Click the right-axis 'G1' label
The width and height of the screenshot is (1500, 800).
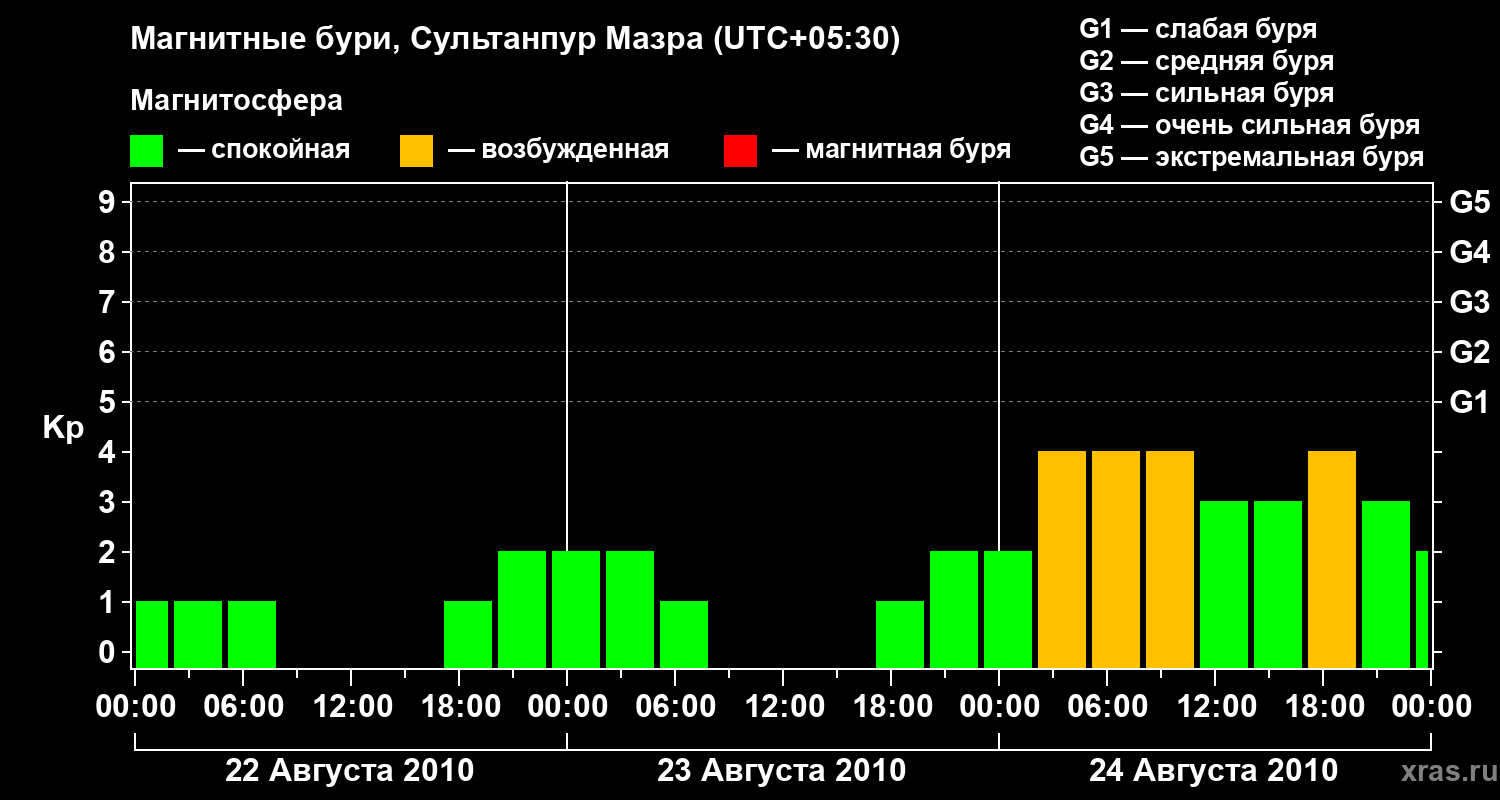(1469, 402)
